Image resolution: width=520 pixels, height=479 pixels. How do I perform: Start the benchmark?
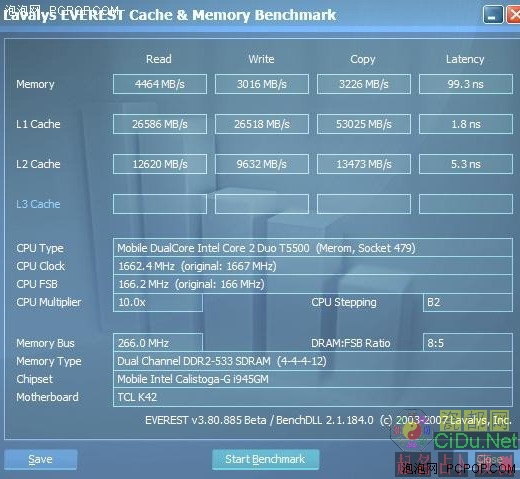click(x=265, y=459)
